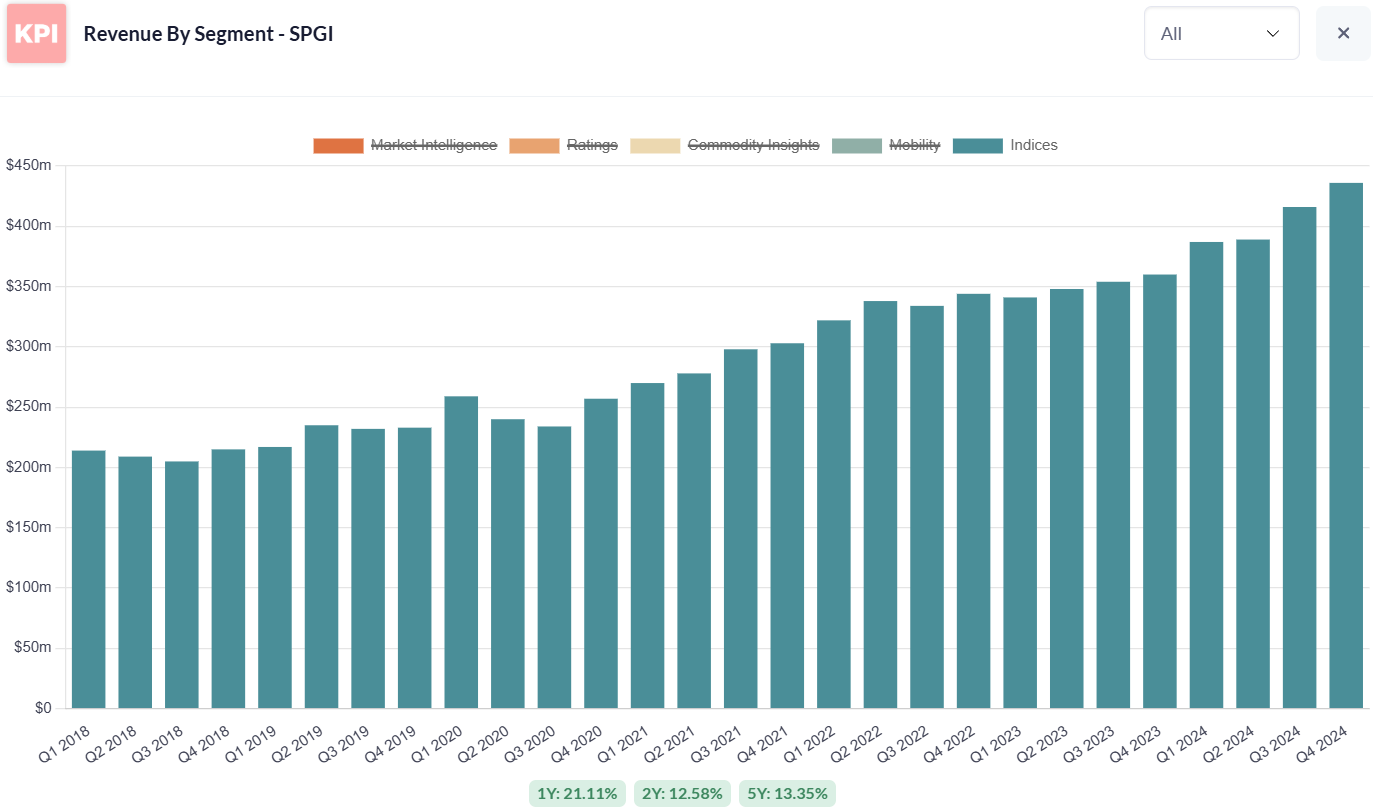
Task: Click the Q3 2020 bar
Action: pyautogui.click(x=554, y=567)
